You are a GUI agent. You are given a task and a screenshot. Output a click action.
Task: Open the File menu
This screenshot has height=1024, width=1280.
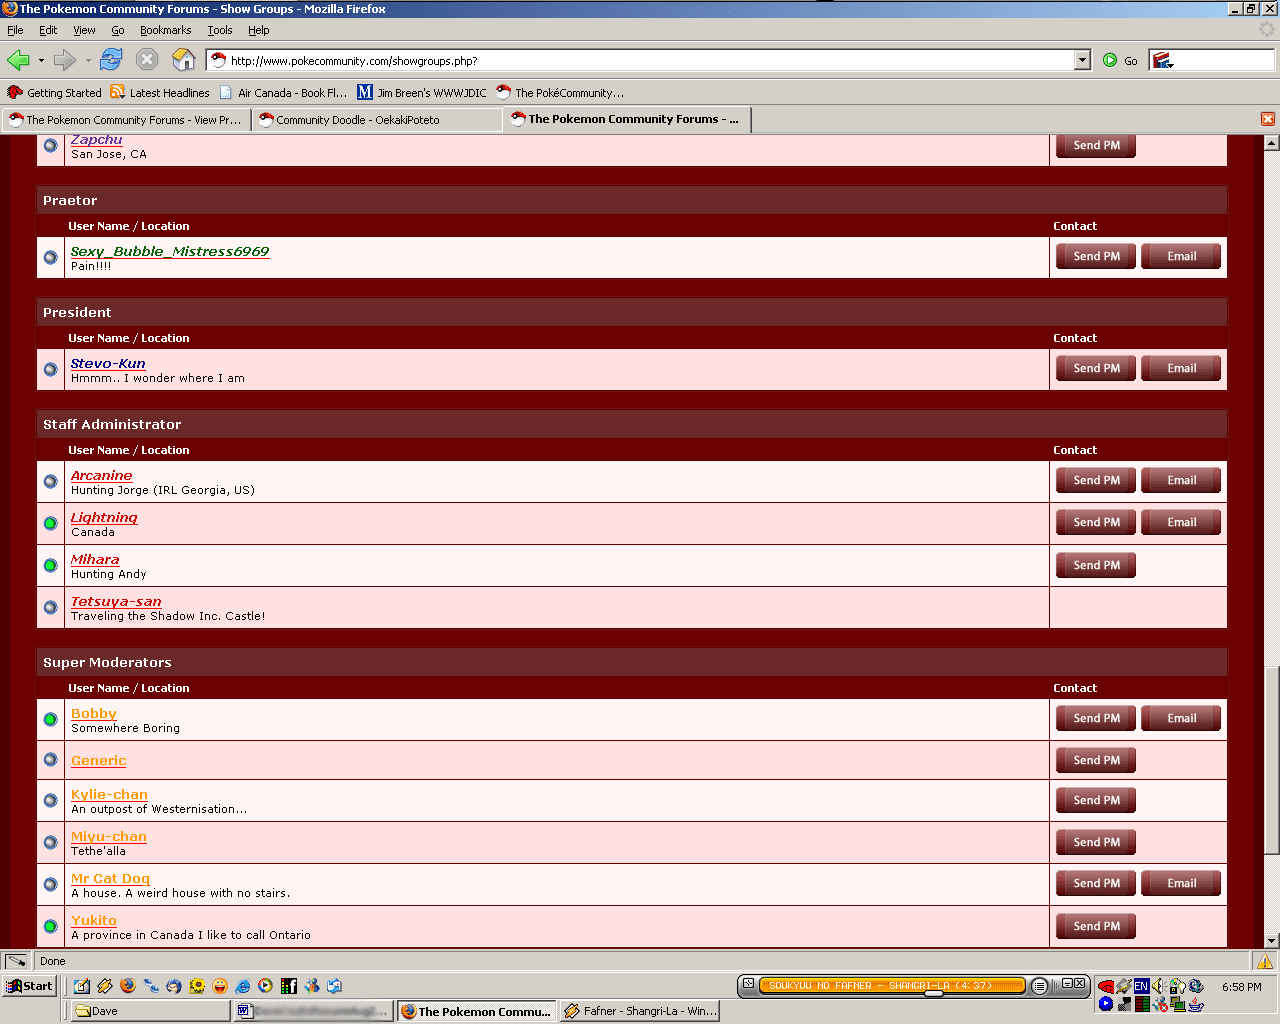pyautogui.click(x=15, y=30)
